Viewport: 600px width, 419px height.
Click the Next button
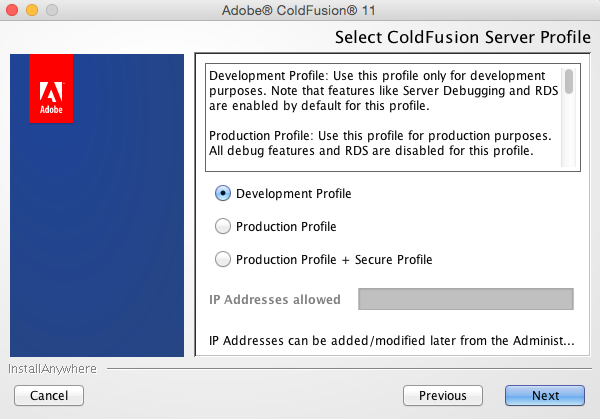545,395
